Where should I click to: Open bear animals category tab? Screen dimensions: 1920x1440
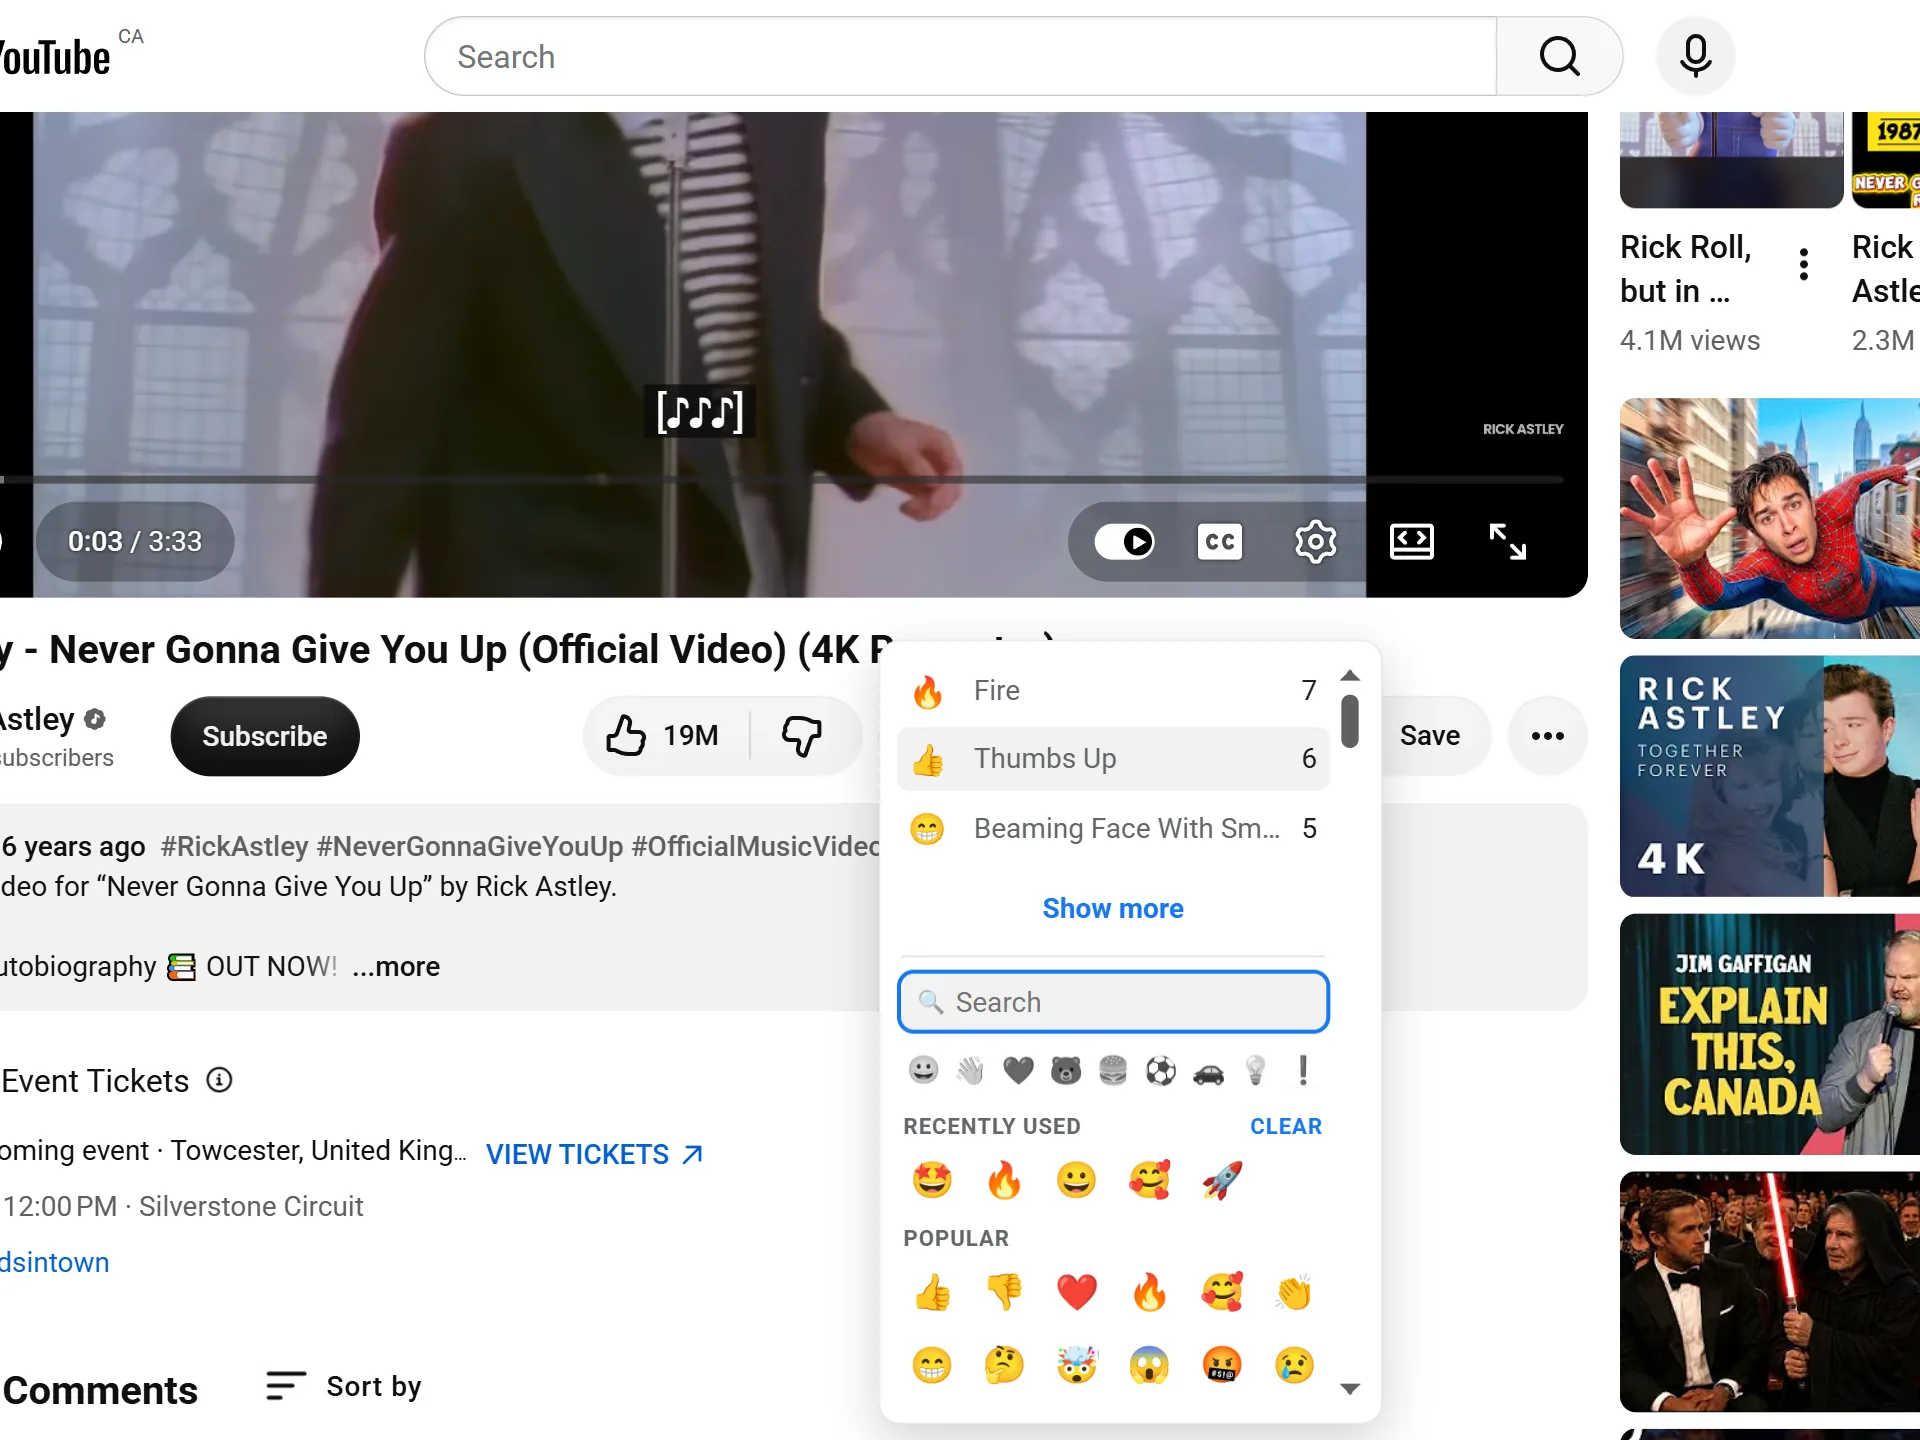point(1066,1071)
